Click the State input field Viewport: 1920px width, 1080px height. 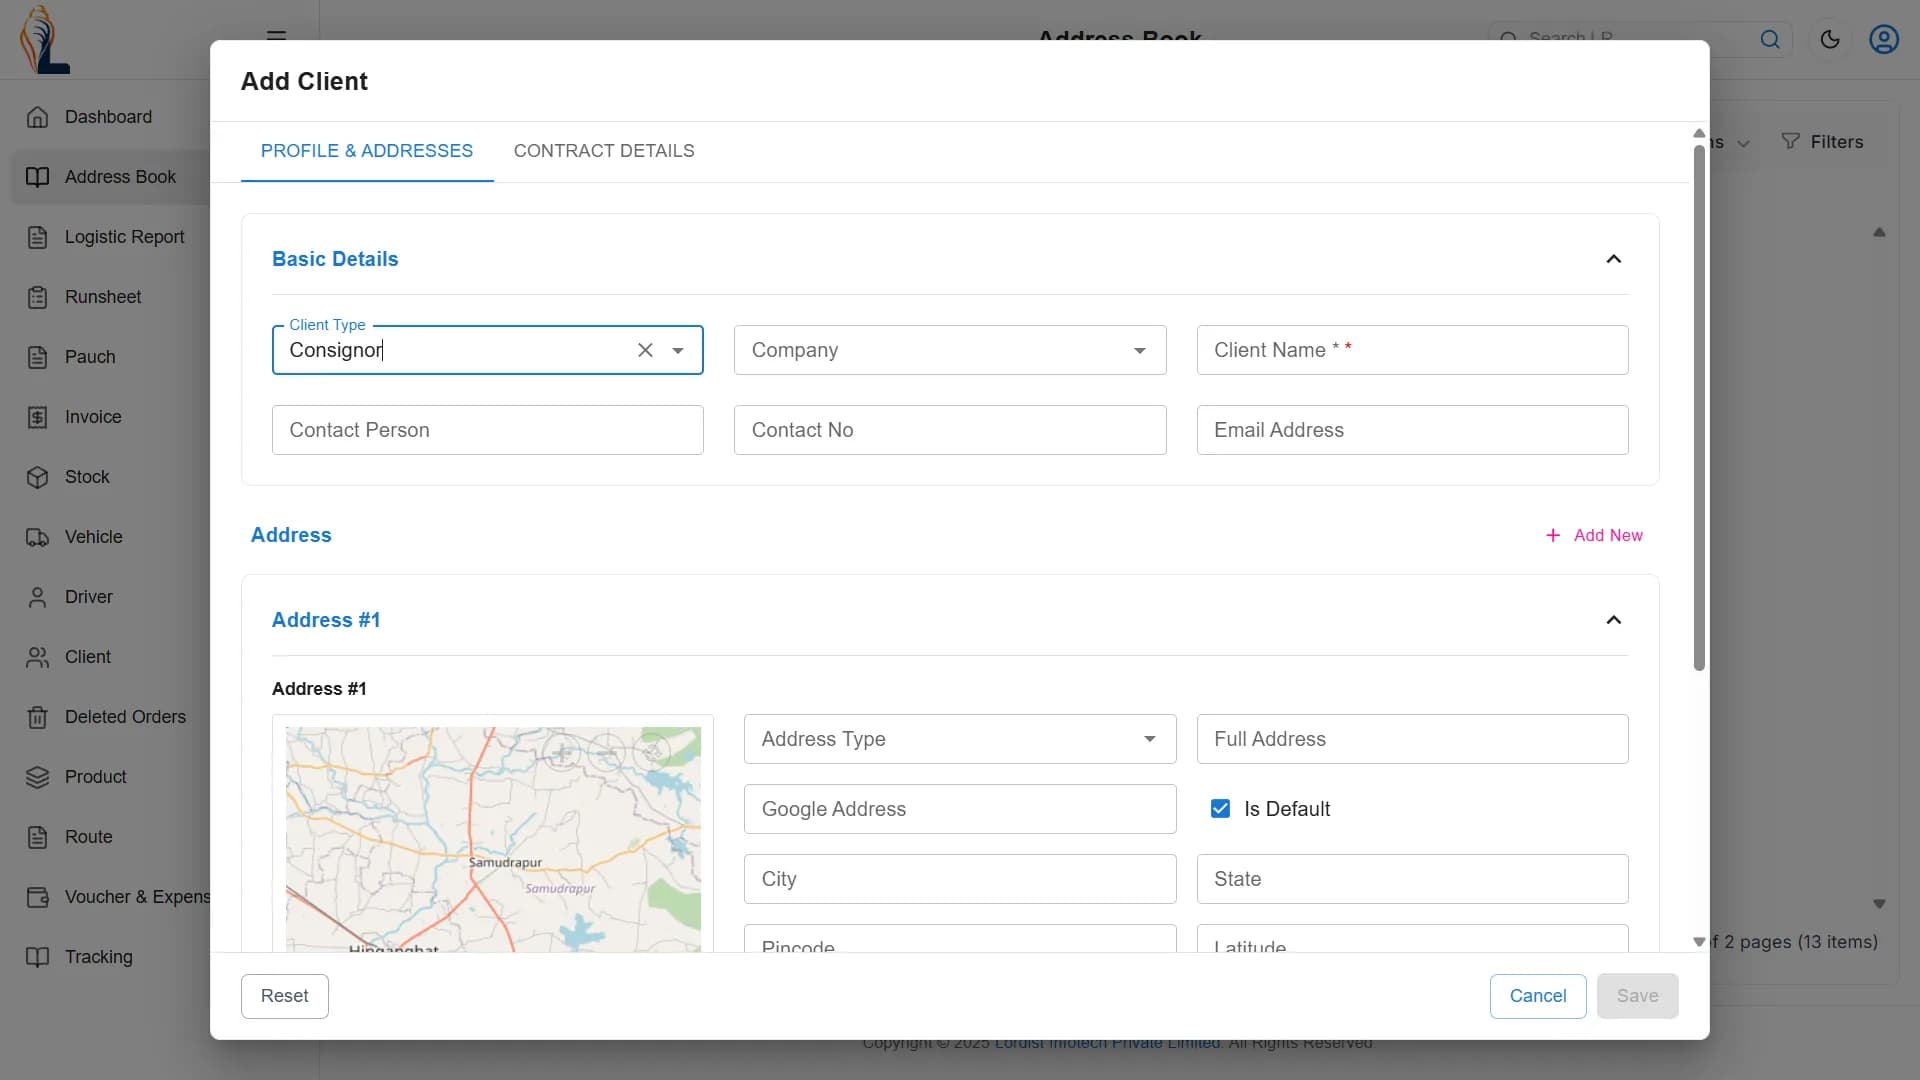tap(1412, 879)
